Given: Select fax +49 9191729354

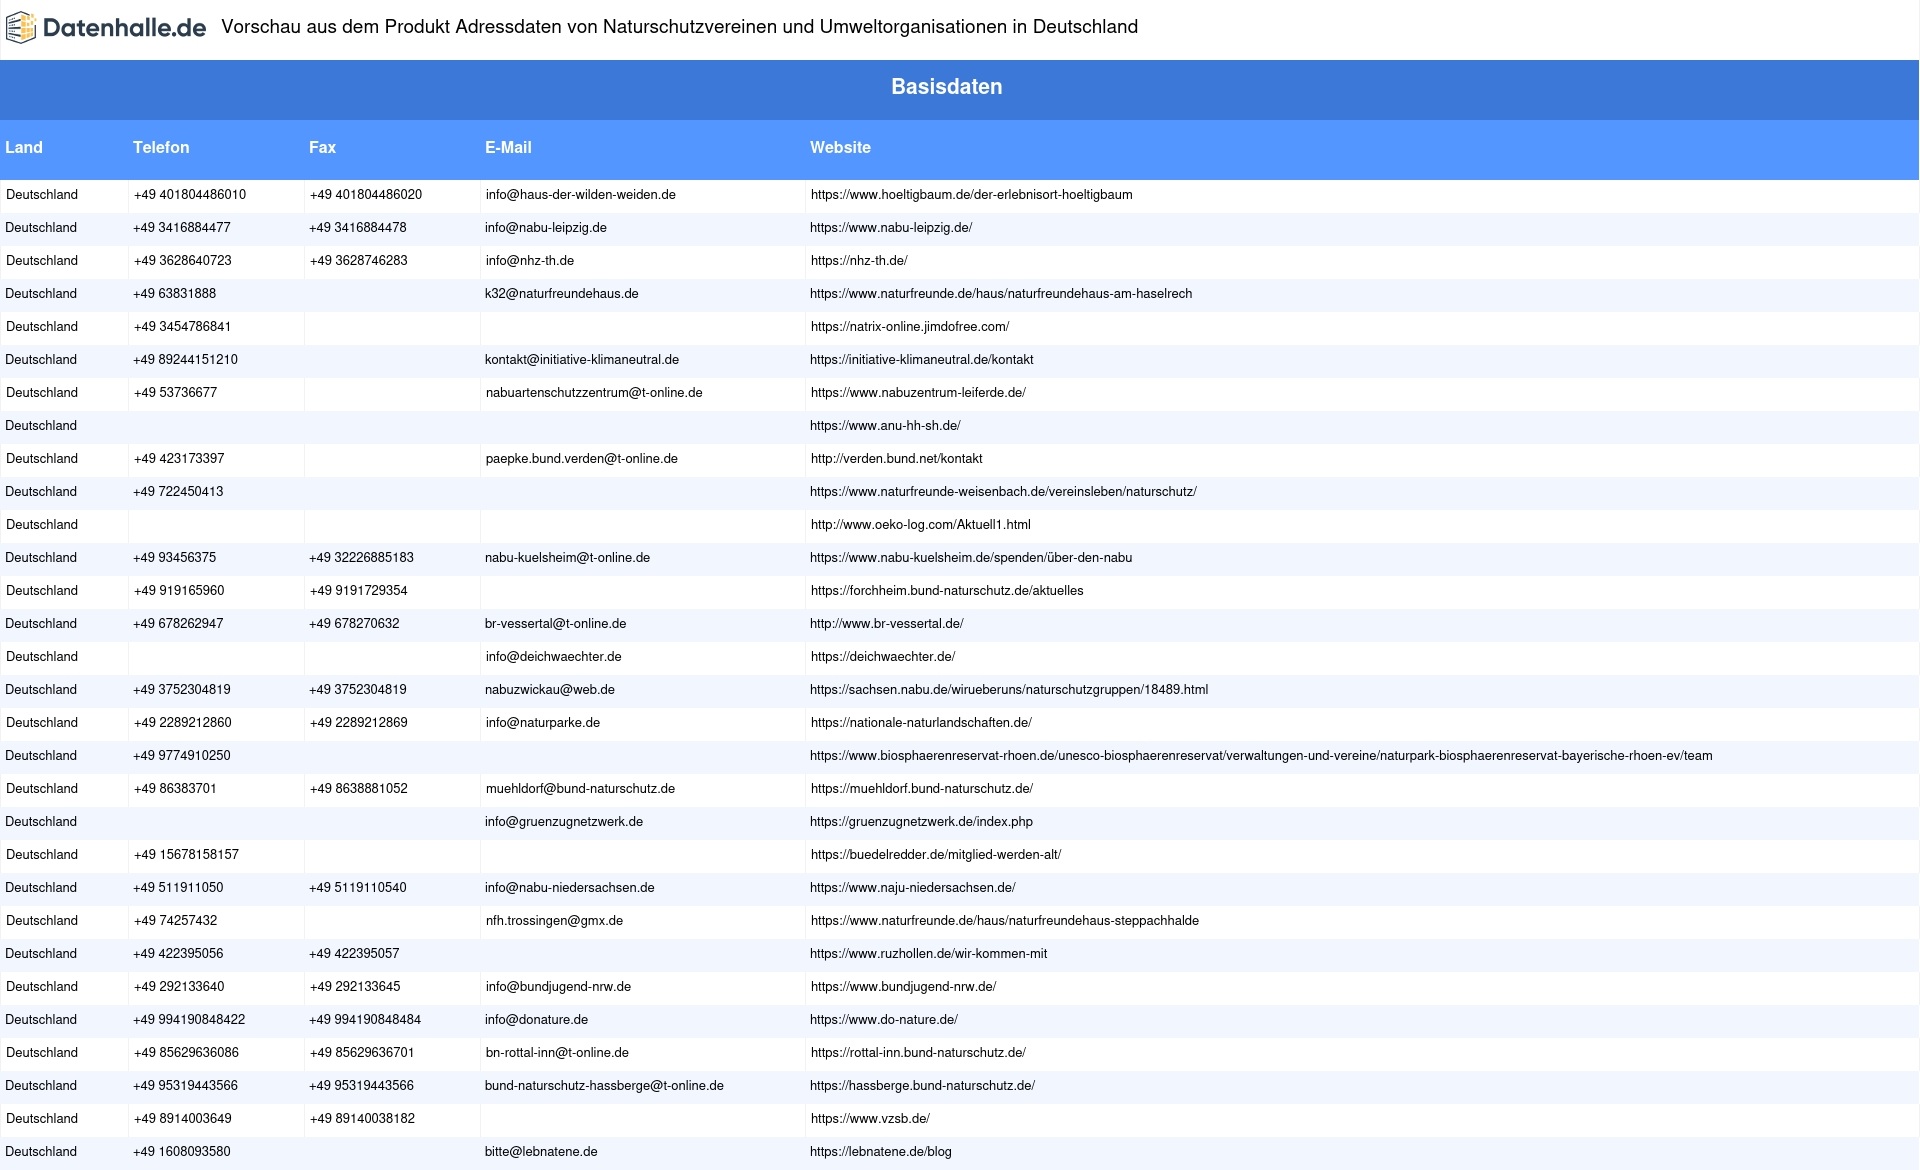Looking at the screenshot, I should pyautogui.click(x=359, y=591).
